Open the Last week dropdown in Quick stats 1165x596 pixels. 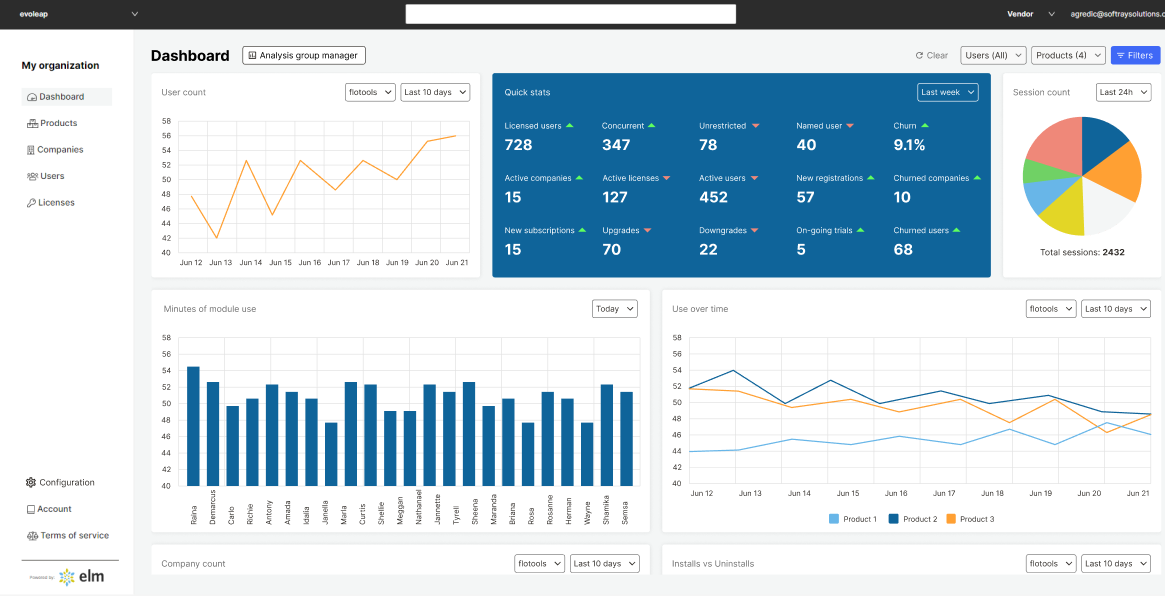[x=946, y=92]
